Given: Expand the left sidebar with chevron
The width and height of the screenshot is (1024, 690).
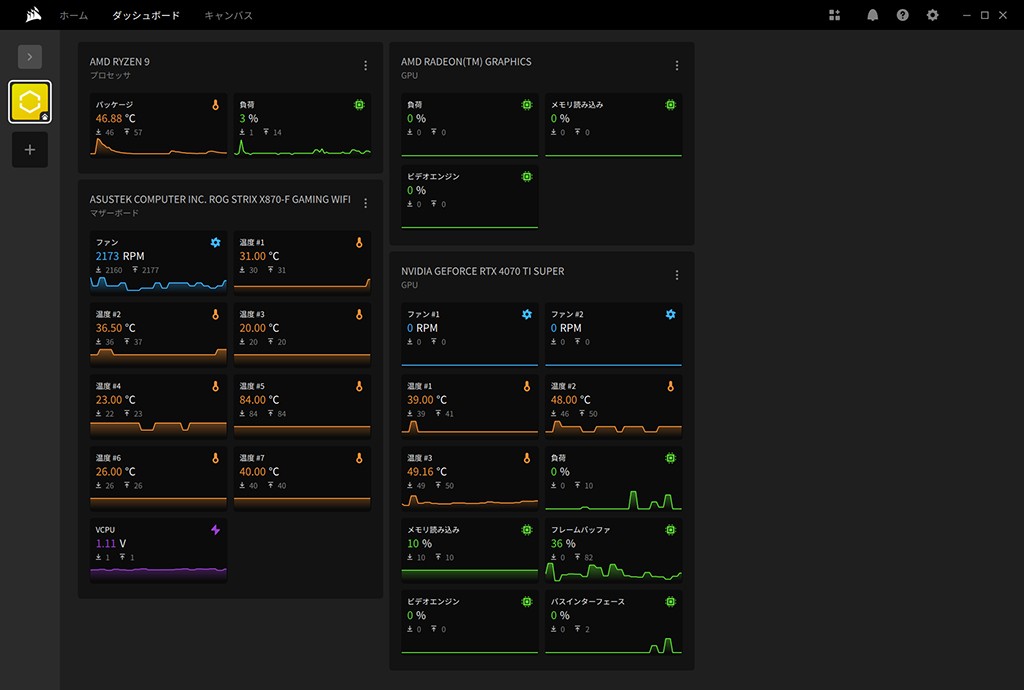Looking at the screenshot, I should pyautogui.click(x=30, y=57).
